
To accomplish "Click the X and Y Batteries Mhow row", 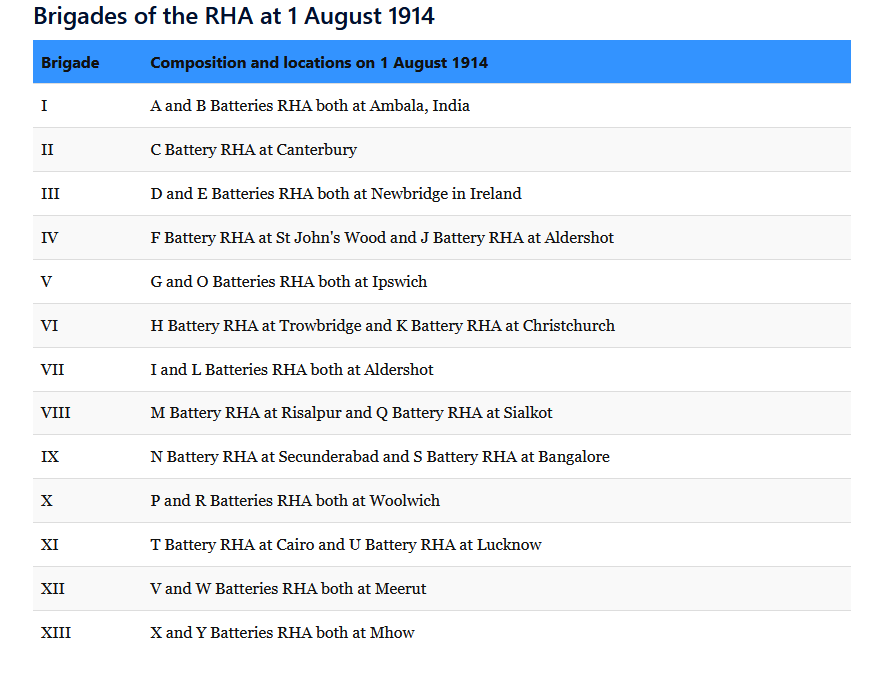I will tap(282, 633).
